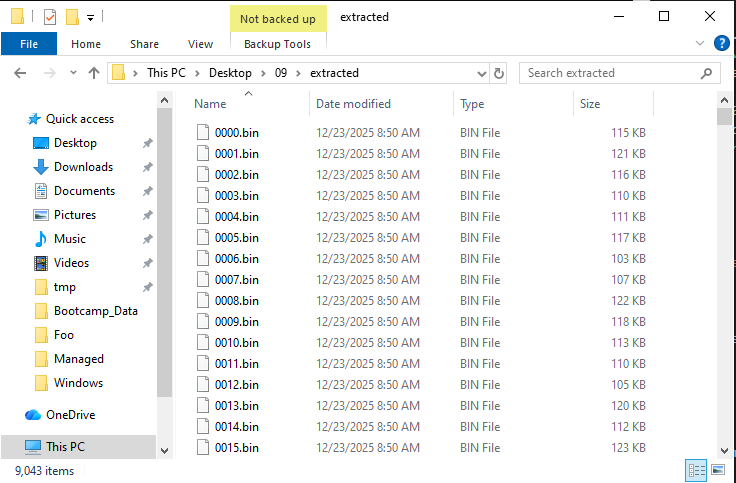The image size is (736, 483).
Task: Open address bar previous locations dropdown
Action: (x=480, y=73)
